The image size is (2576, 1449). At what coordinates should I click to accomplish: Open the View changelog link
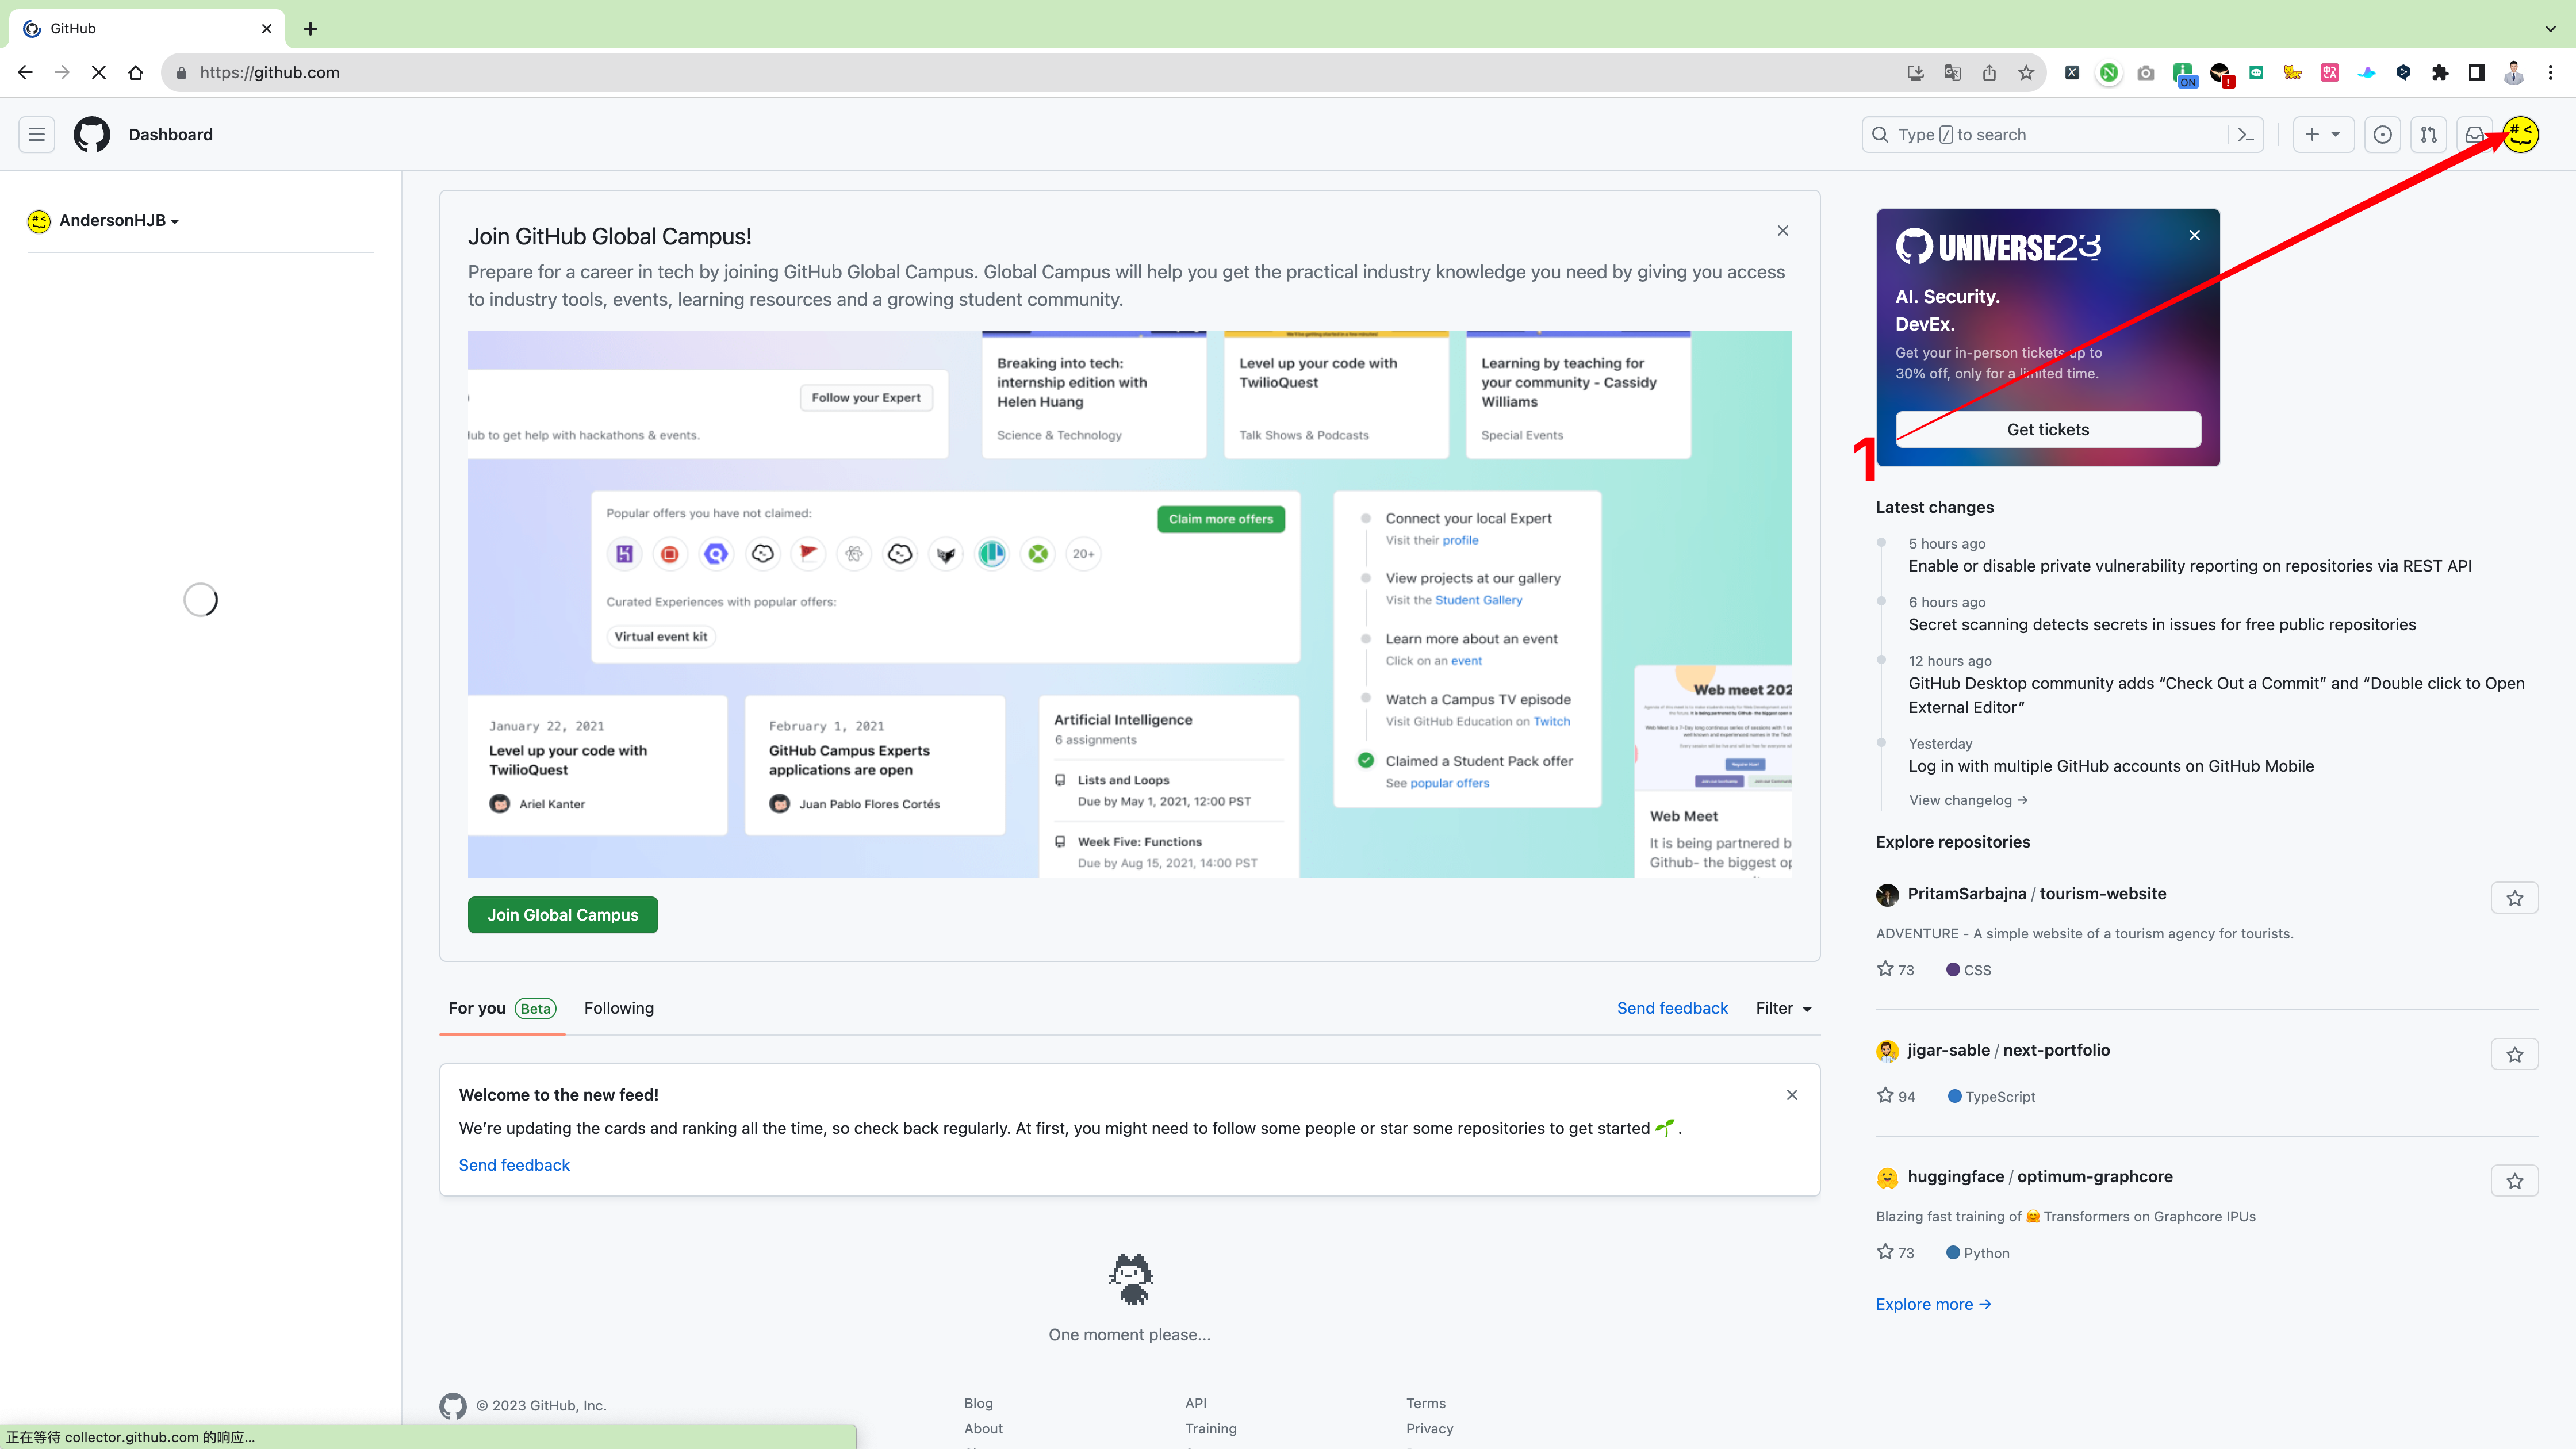click(1968, 800)
